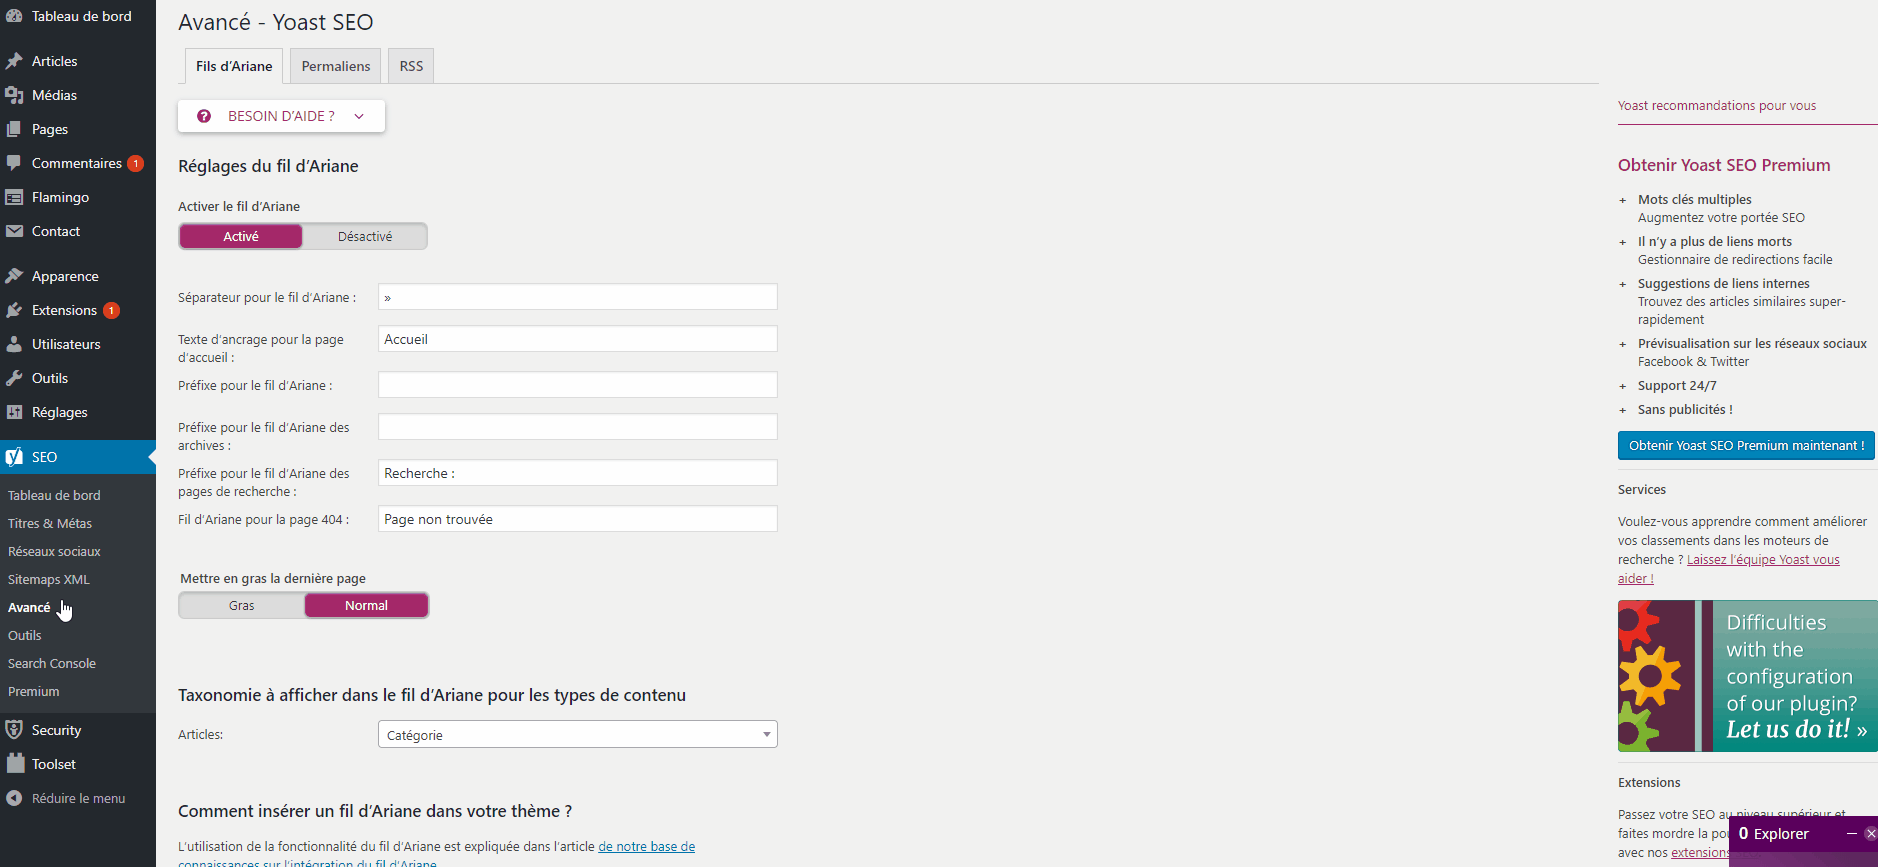Click the Mots clés multiples feature text

click(x=1695, y=199)
